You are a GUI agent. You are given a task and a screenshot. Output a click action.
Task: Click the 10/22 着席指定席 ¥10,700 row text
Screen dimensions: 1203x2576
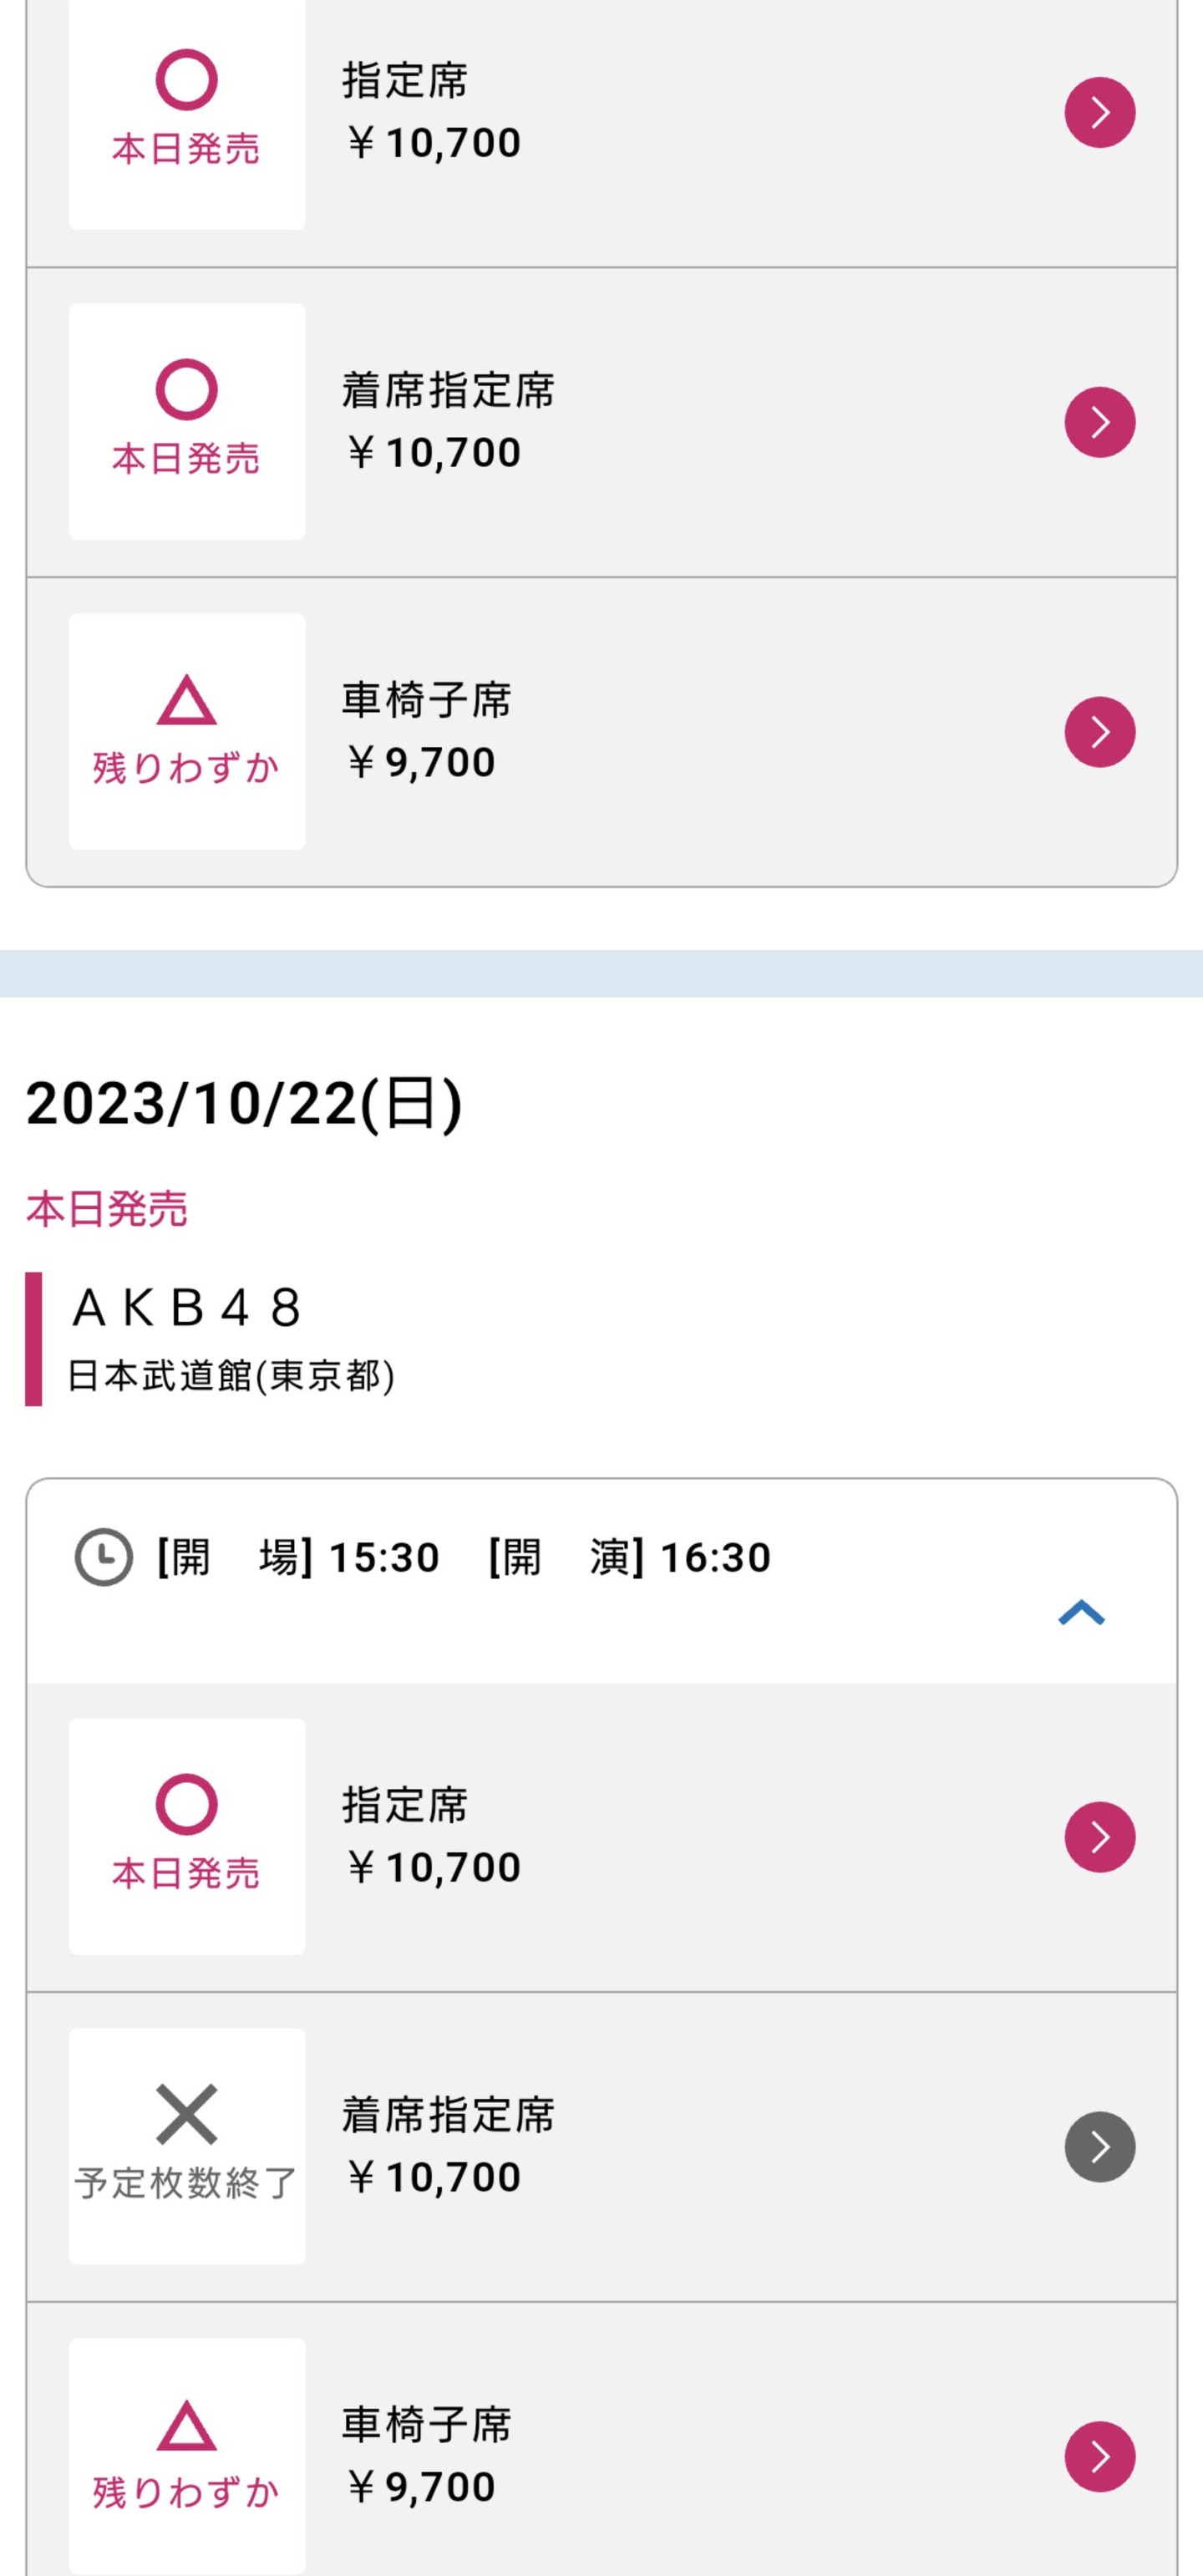(x=448, y=2146)
